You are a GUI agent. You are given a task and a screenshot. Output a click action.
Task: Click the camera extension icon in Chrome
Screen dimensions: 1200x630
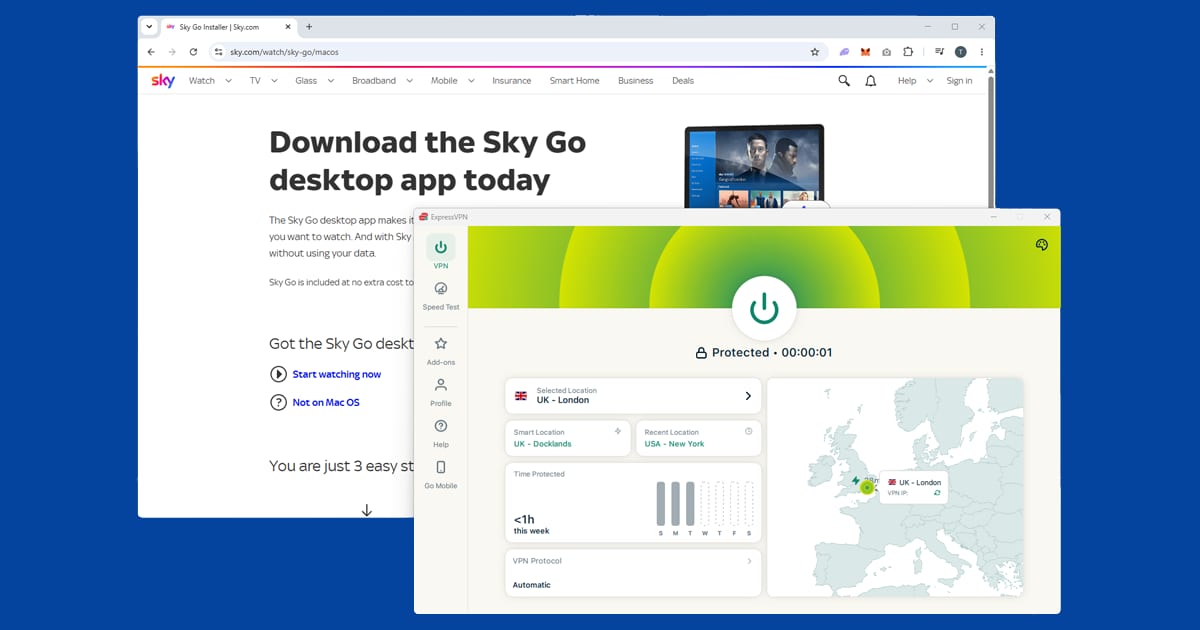[x=887, y=52]
